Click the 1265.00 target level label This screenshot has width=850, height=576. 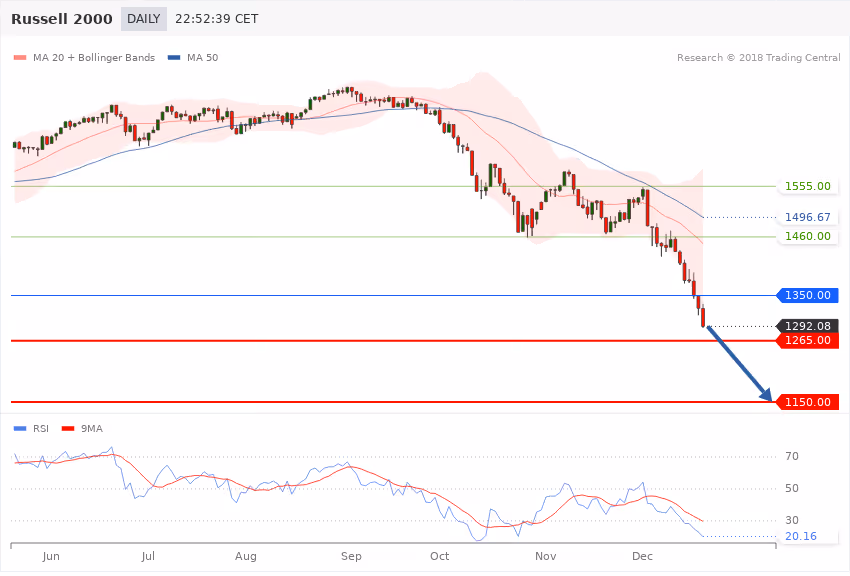click(x=808, y=340)
